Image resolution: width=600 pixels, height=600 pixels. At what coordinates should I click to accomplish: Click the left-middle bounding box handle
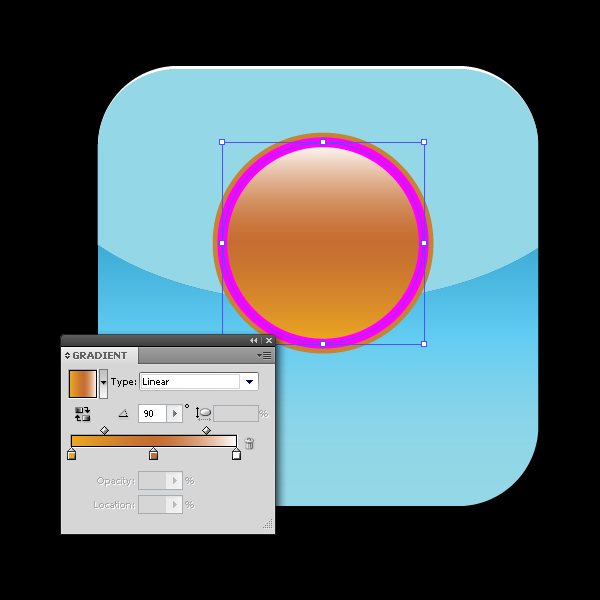(x=222, y=243)
